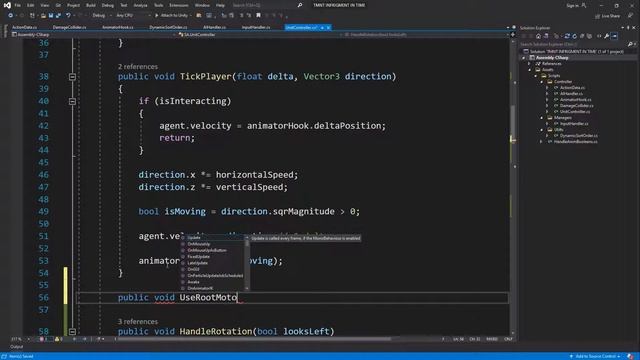Close the UnitController.cs tab

click(x=328, y=27)
